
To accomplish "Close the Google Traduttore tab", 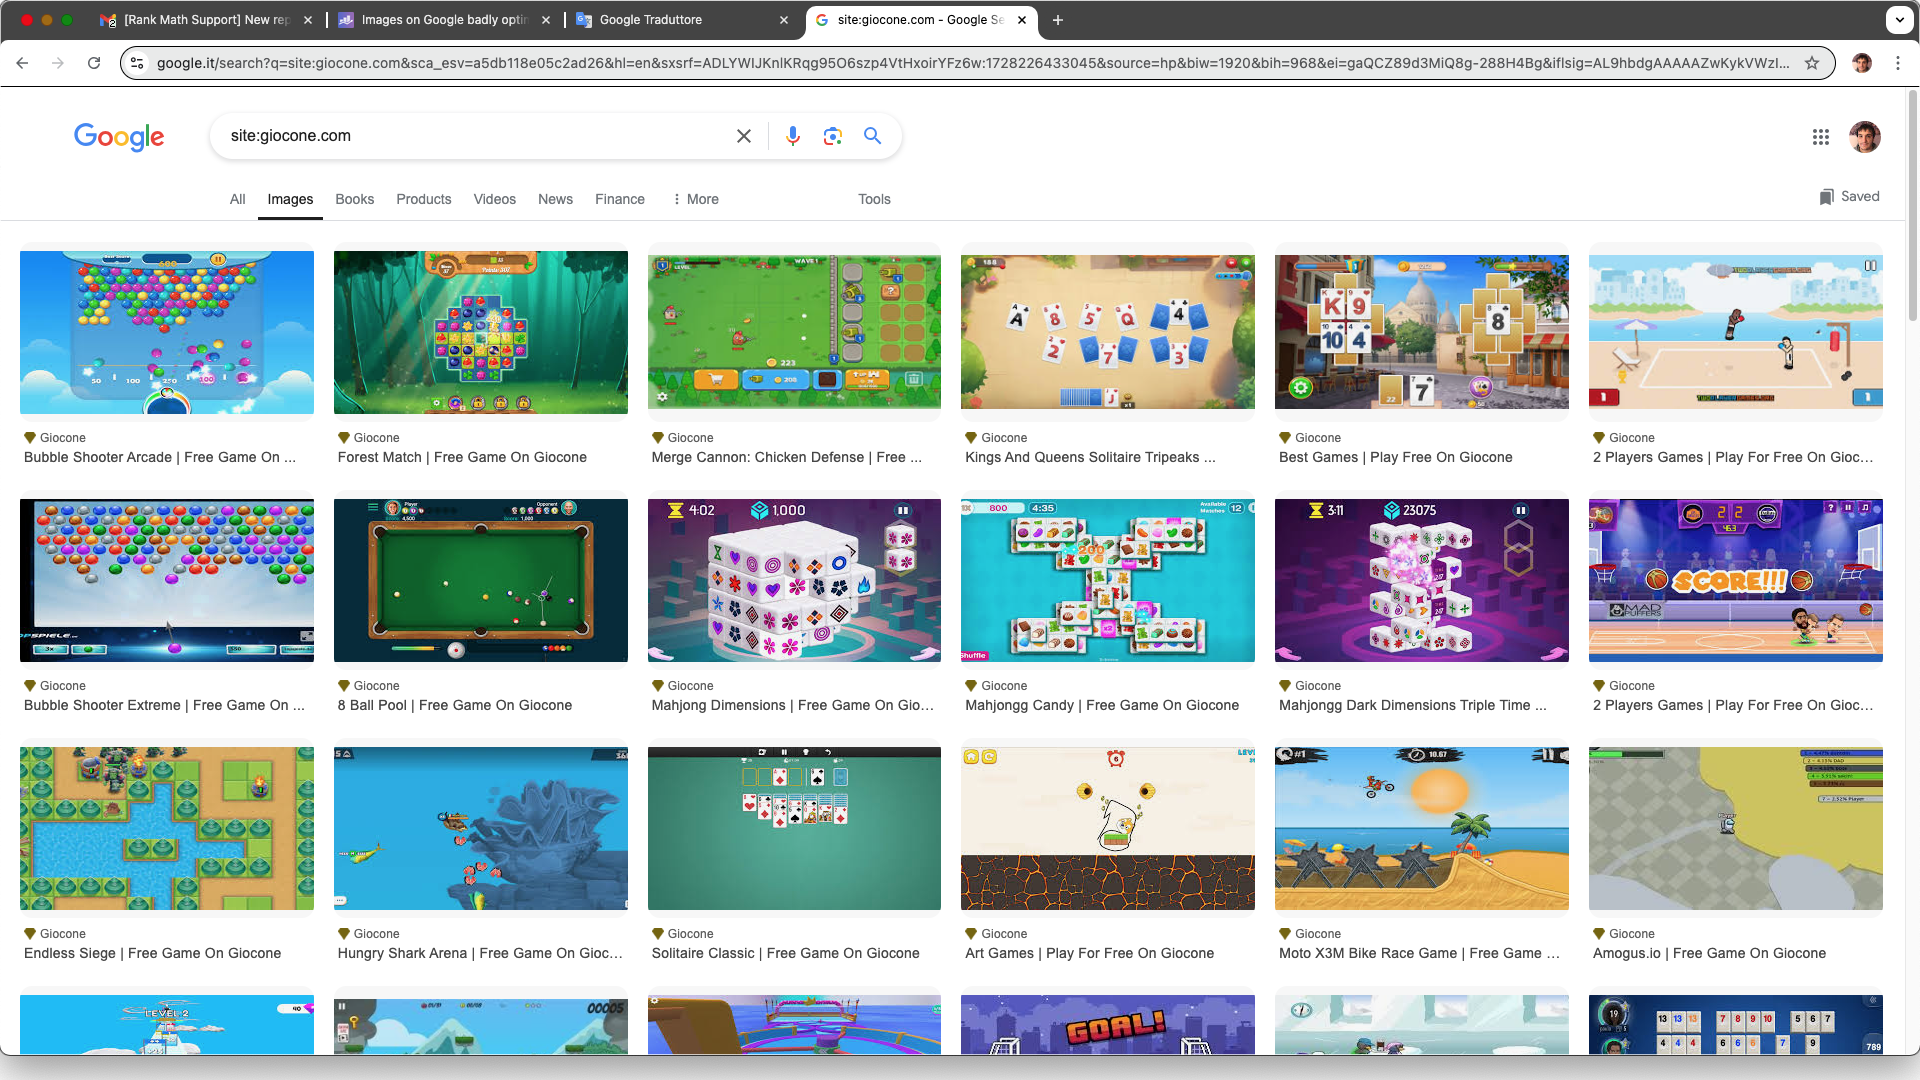I will (784, 20).
